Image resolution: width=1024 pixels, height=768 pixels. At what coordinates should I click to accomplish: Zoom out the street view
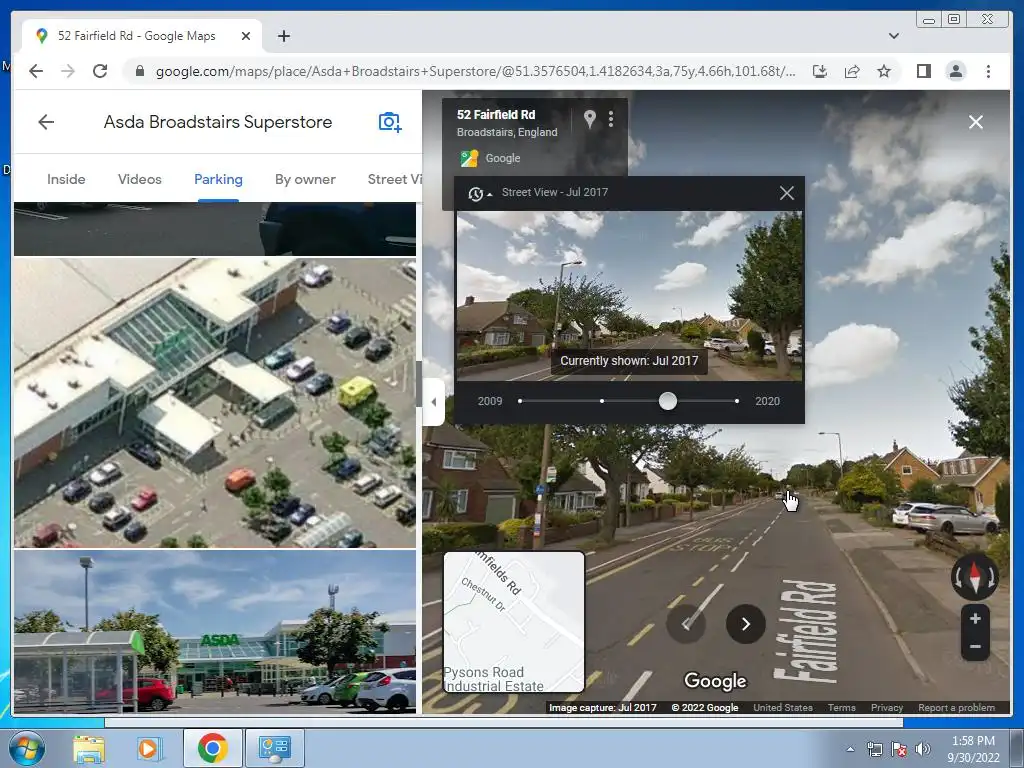coord(975,647)
